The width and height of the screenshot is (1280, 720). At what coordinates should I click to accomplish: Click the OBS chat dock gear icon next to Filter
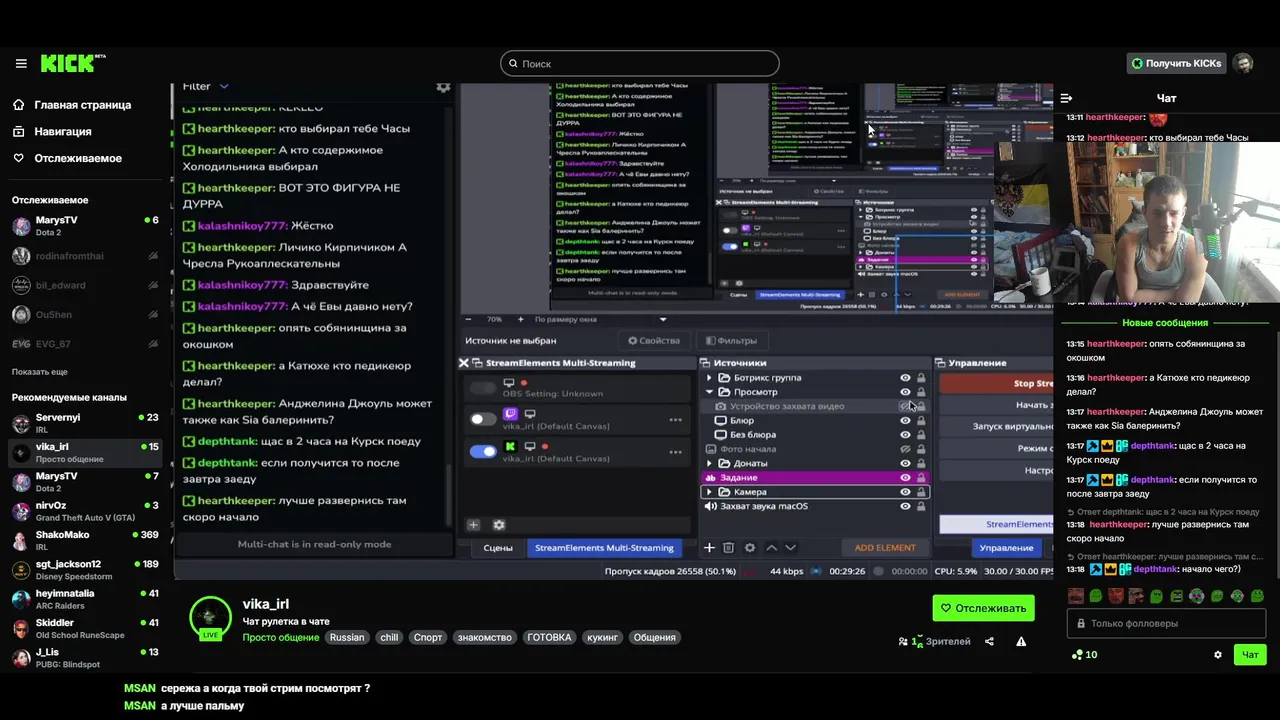click(x=443, y=87)
